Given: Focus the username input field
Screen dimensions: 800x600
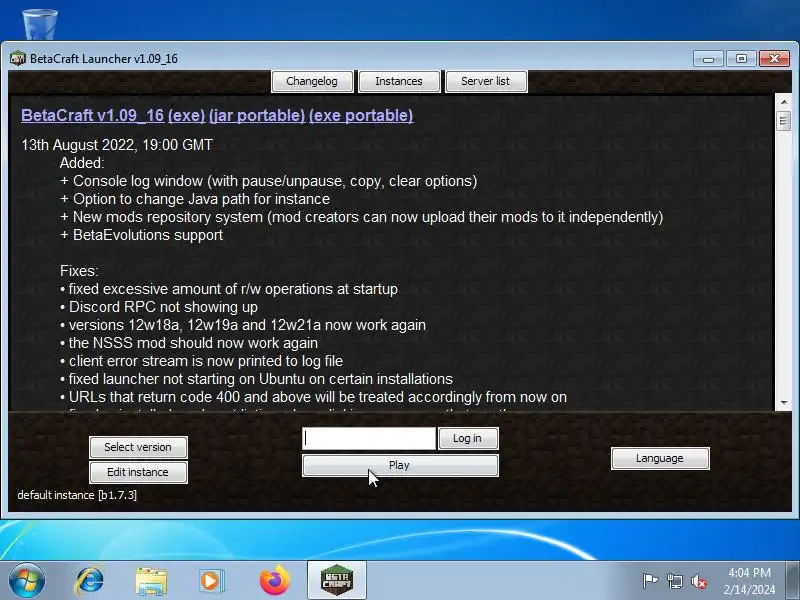Looking at the screenshot, I should coord(369,438).
